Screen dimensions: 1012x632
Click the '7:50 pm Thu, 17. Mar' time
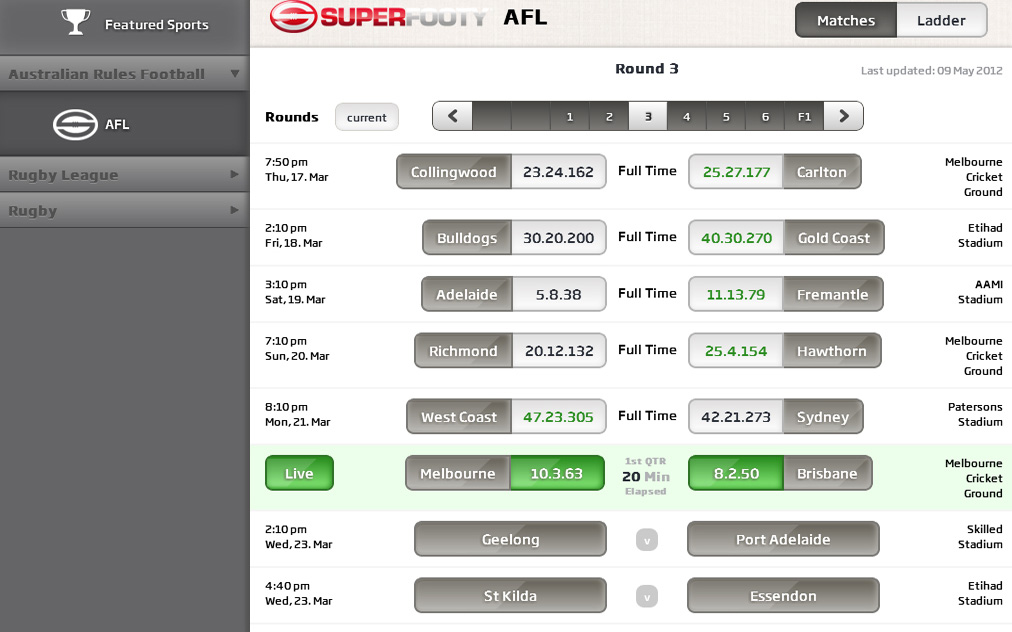(296, 169)
